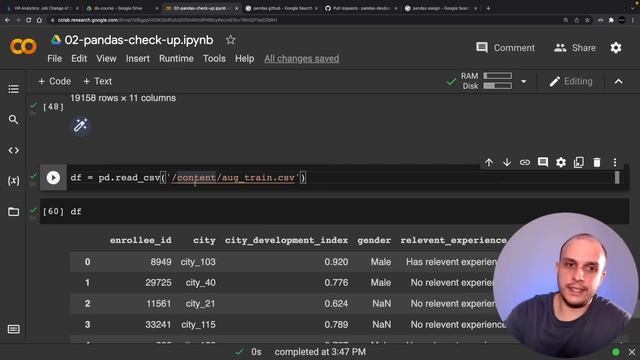Open the View menu
Screen dimensions: 640x360
click(106, 59)
